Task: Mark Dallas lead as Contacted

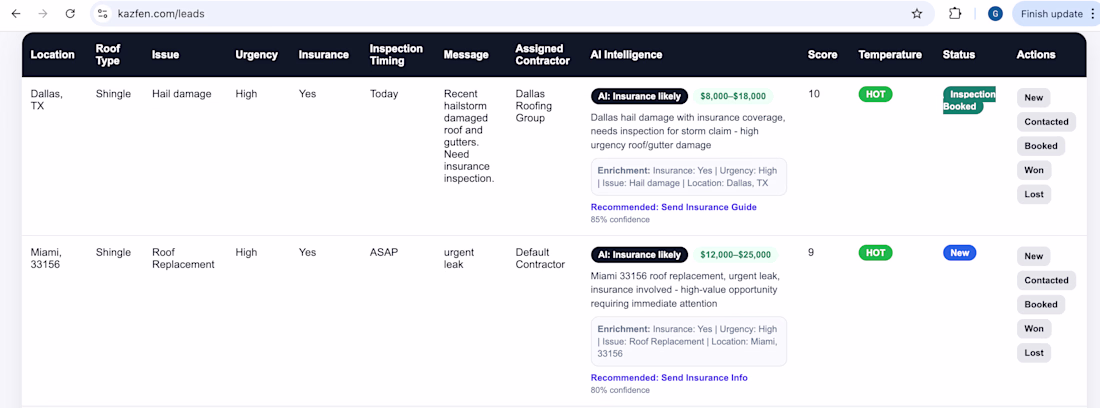Action: 1046,122
